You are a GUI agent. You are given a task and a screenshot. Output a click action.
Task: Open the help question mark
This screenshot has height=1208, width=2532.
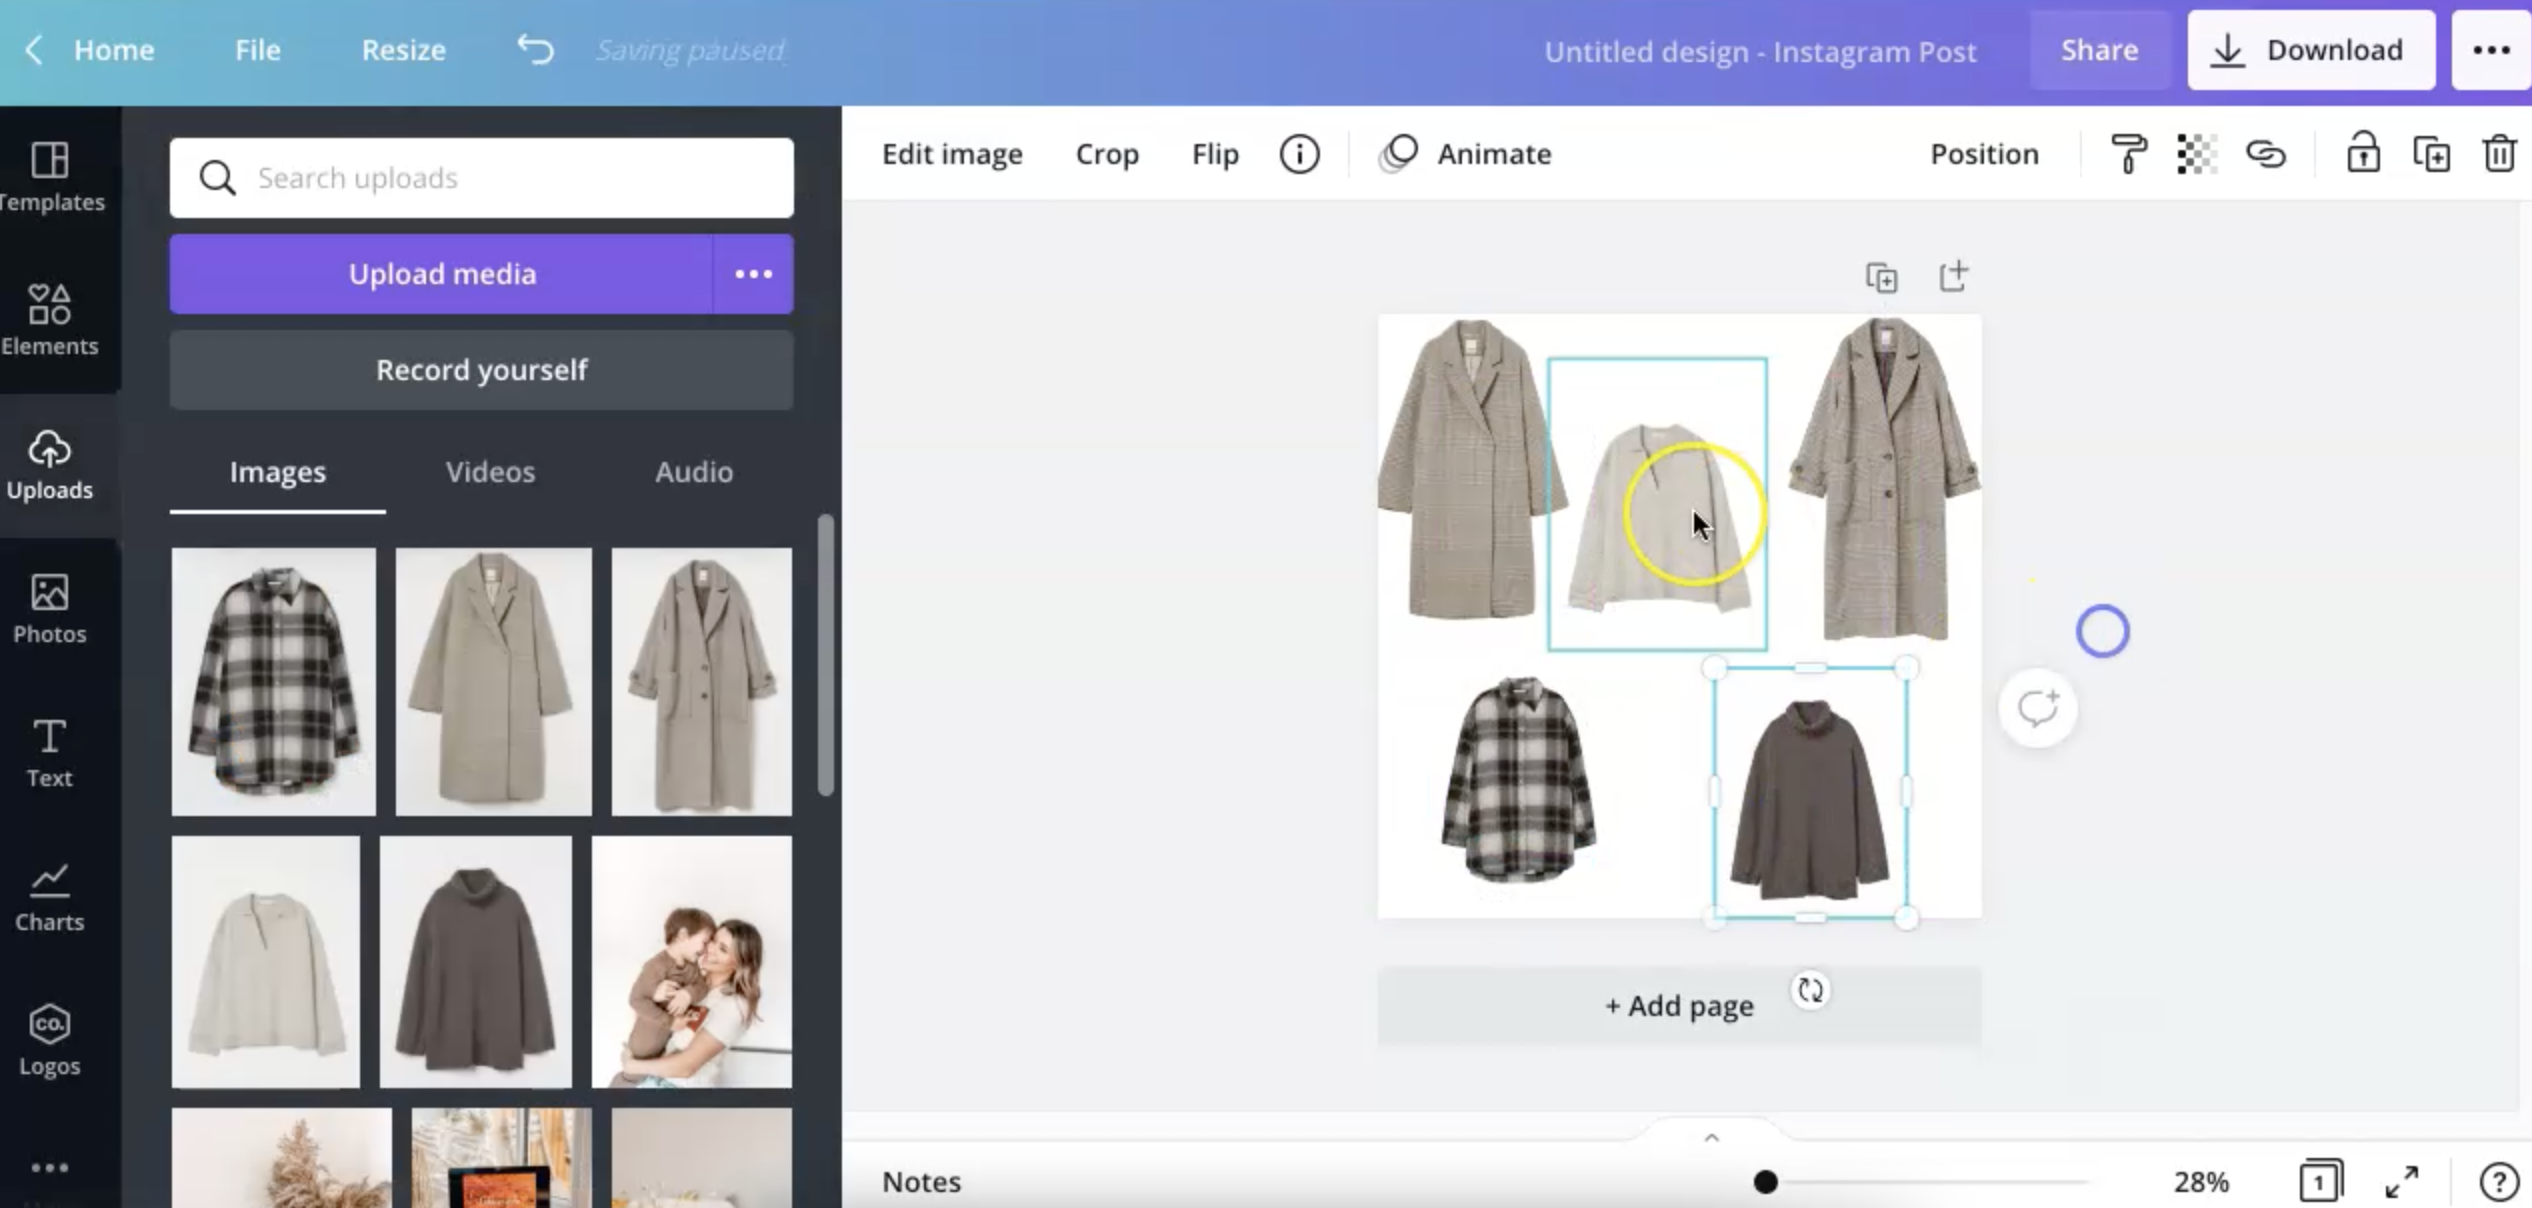click(x=2498, y=1181)
